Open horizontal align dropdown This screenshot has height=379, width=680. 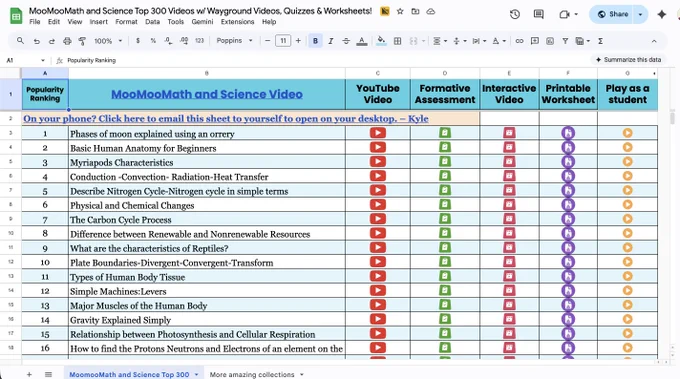440,41
